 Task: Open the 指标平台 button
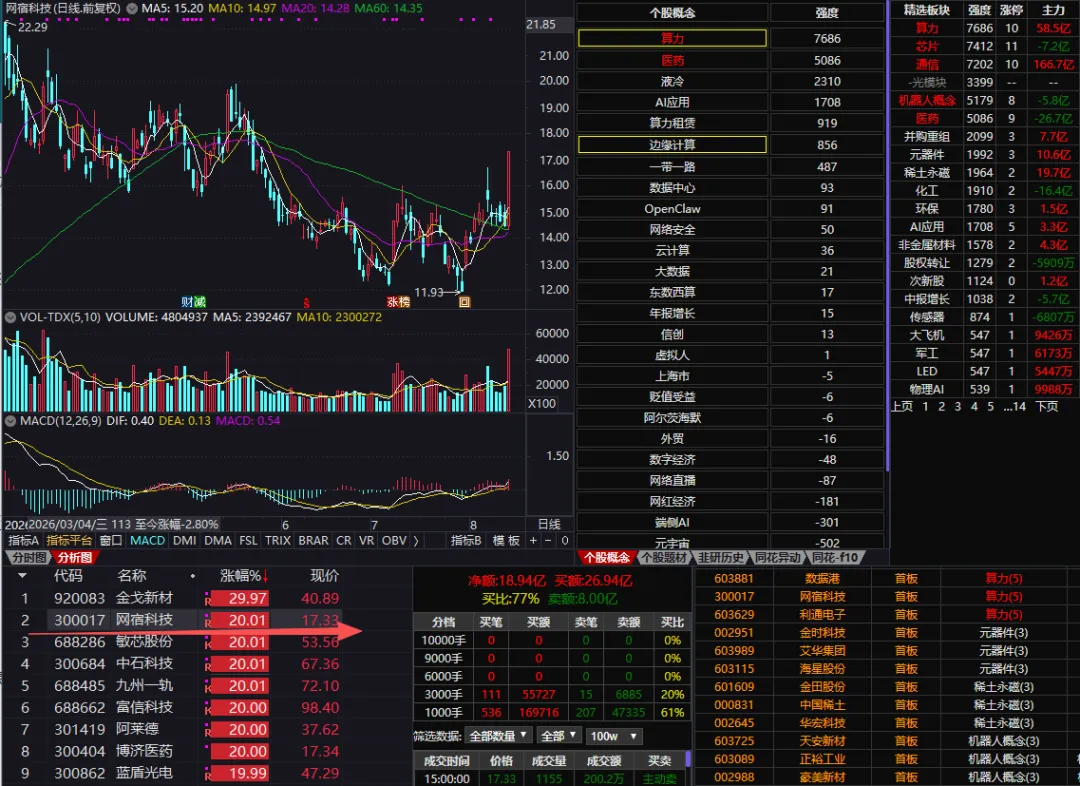pos(69,541)
